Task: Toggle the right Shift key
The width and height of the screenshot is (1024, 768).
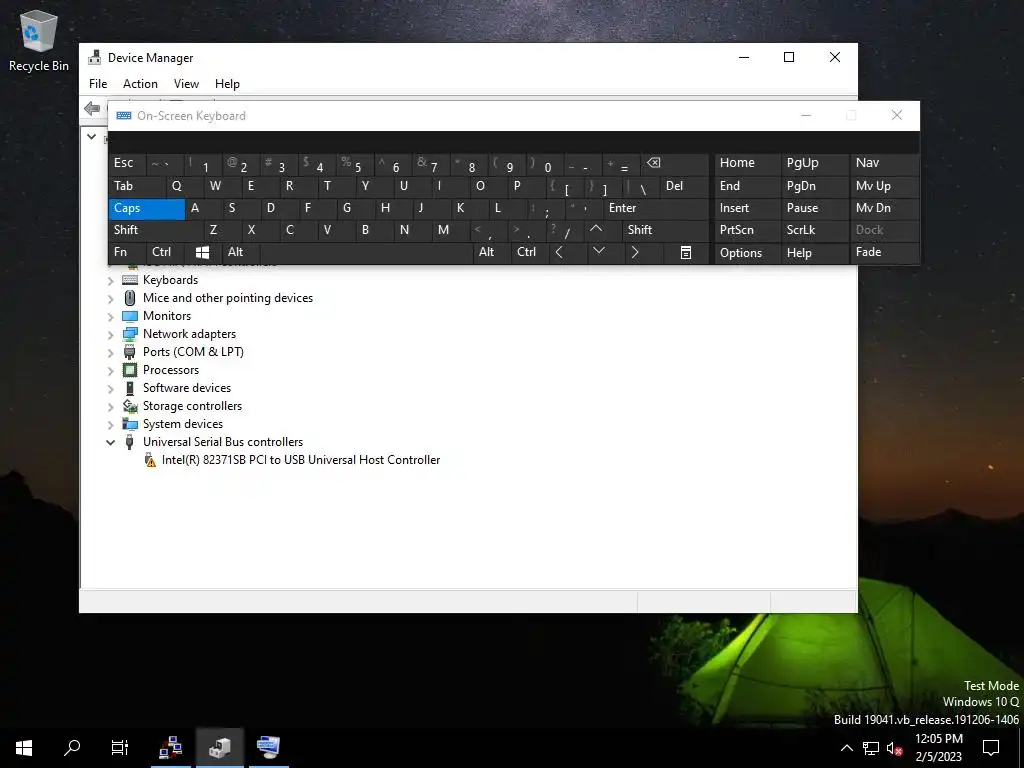Action: 665,230
